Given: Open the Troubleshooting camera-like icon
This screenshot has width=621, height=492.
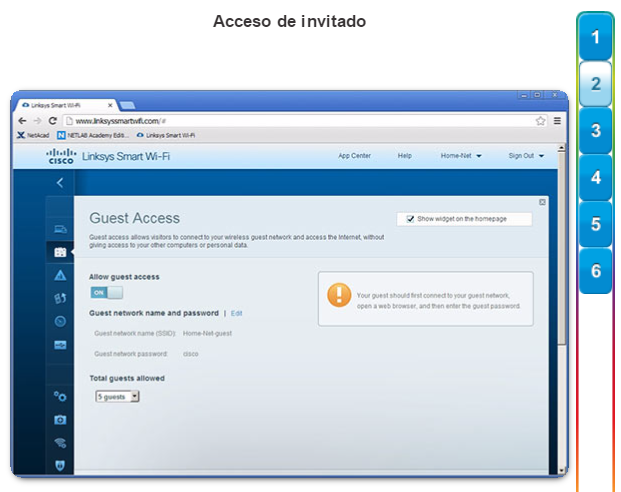Looking at the screenshot, I should (60, 420).
